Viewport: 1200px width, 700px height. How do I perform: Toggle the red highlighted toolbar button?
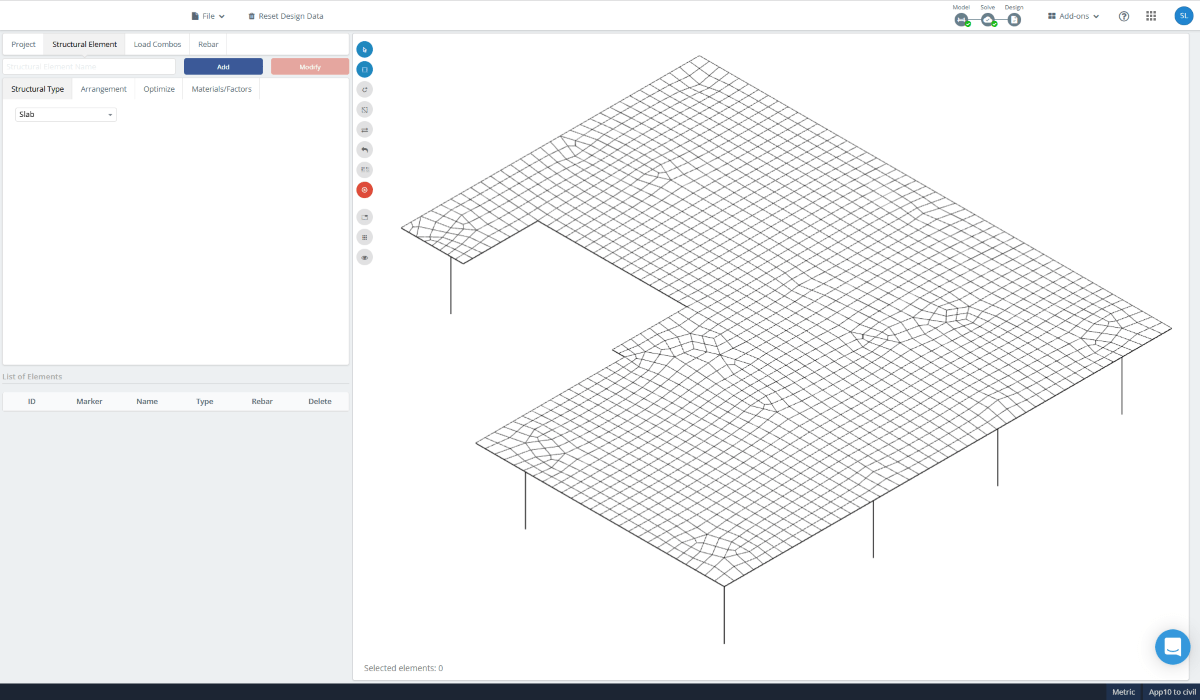(364, 189)
